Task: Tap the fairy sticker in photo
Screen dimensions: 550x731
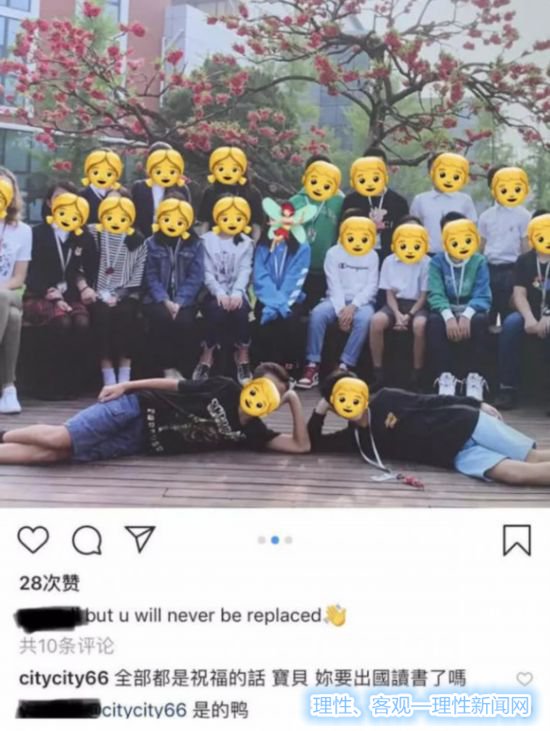Action: pos(284,221)
